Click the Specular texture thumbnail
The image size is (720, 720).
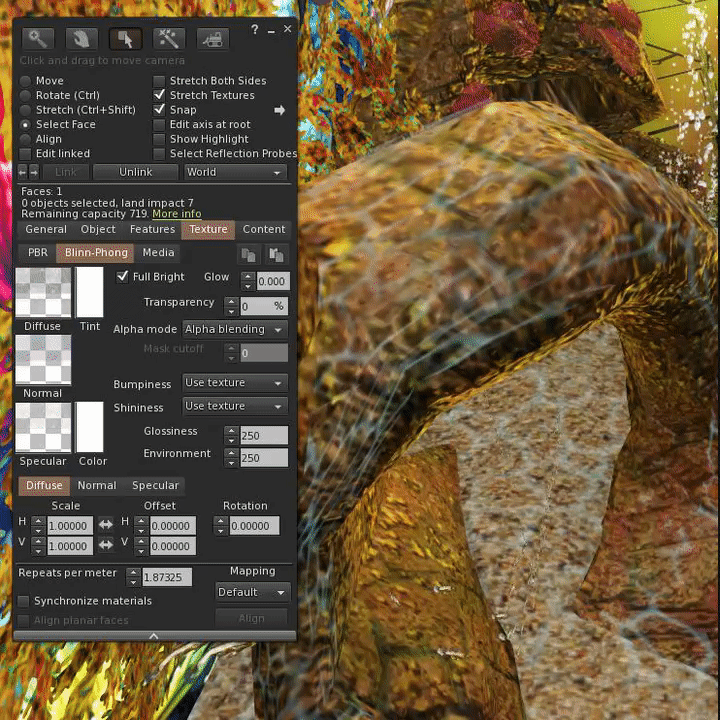(x=43, y=428)
